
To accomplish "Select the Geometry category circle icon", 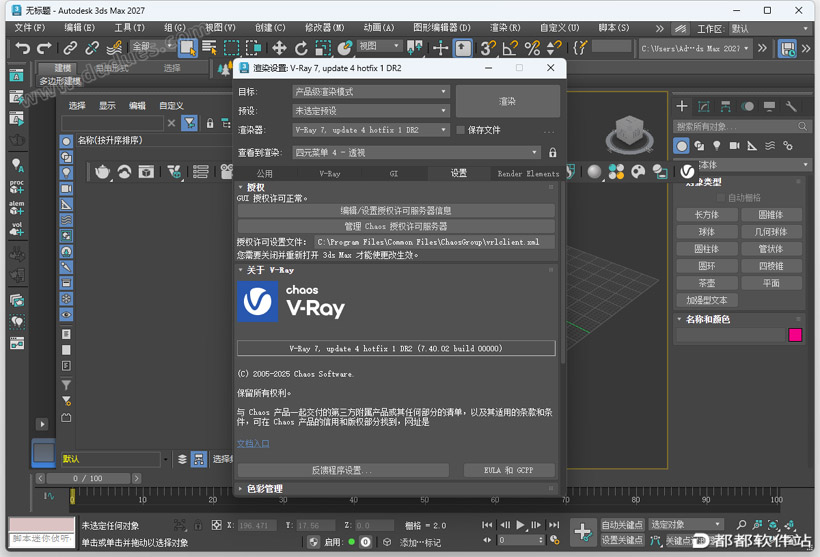I will (681, 145).
